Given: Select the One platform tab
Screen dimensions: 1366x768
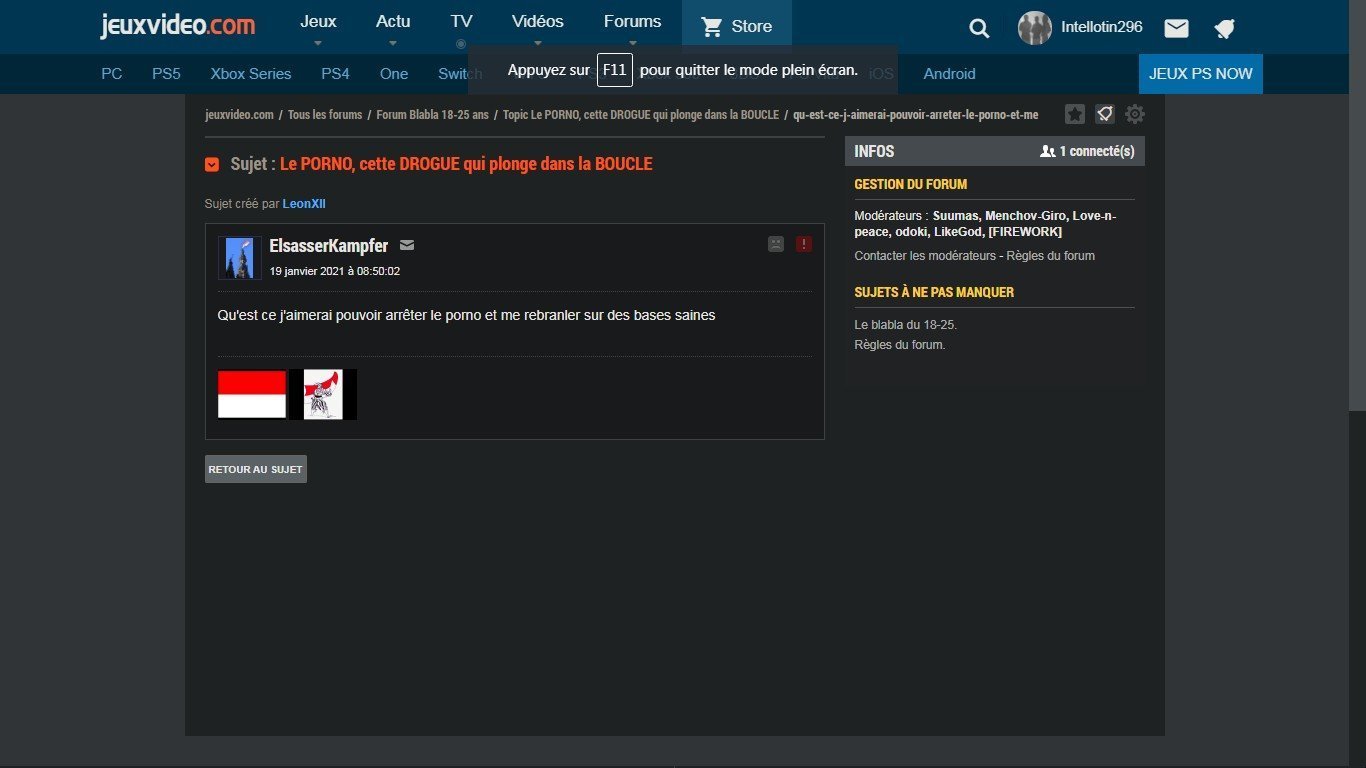Looking at the screenshot, I should point(394,74).
